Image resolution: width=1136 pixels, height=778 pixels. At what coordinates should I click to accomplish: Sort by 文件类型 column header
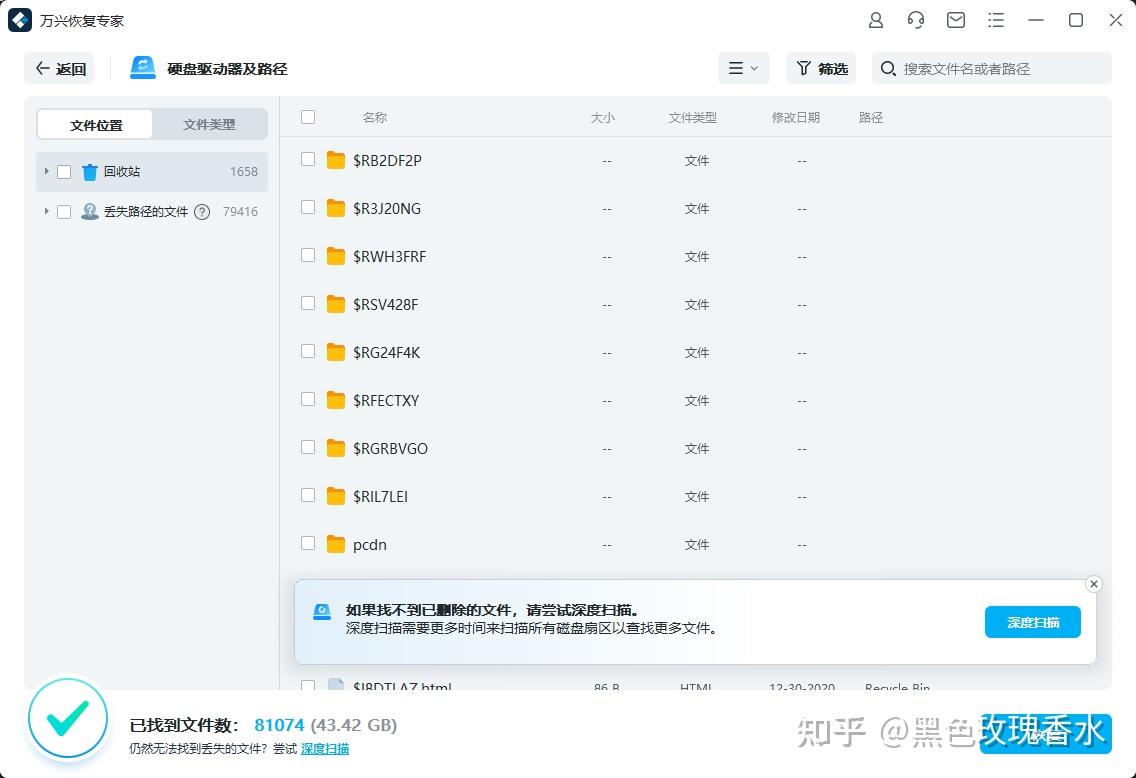click(693, 117)
